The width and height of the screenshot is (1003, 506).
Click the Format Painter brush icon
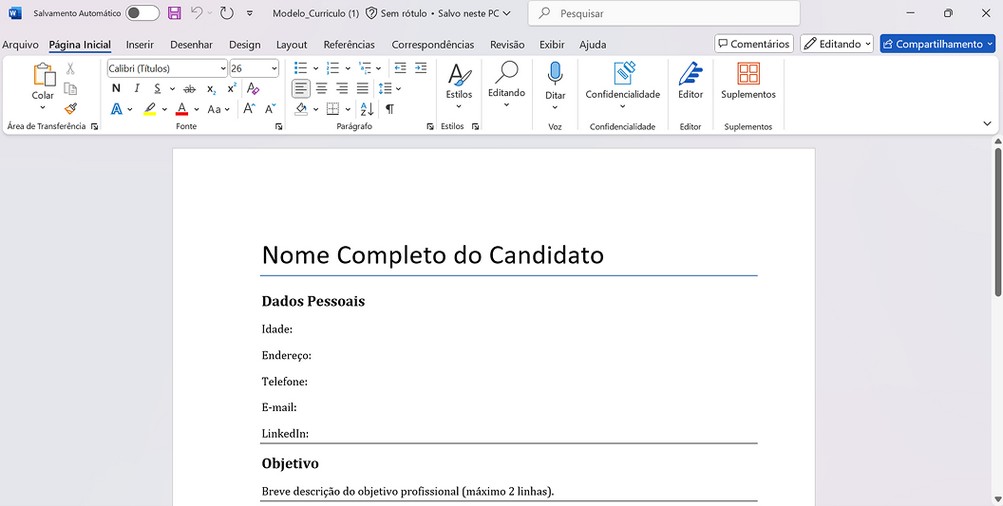point(70,109)
